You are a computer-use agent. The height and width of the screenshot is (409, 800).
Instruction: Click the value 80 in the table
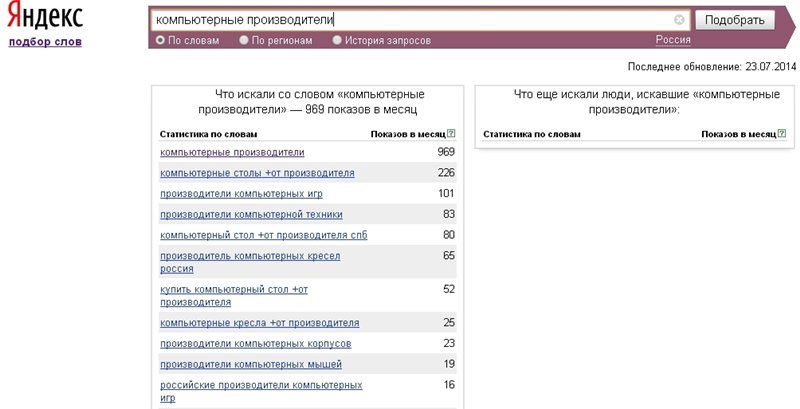pos(449,235)
